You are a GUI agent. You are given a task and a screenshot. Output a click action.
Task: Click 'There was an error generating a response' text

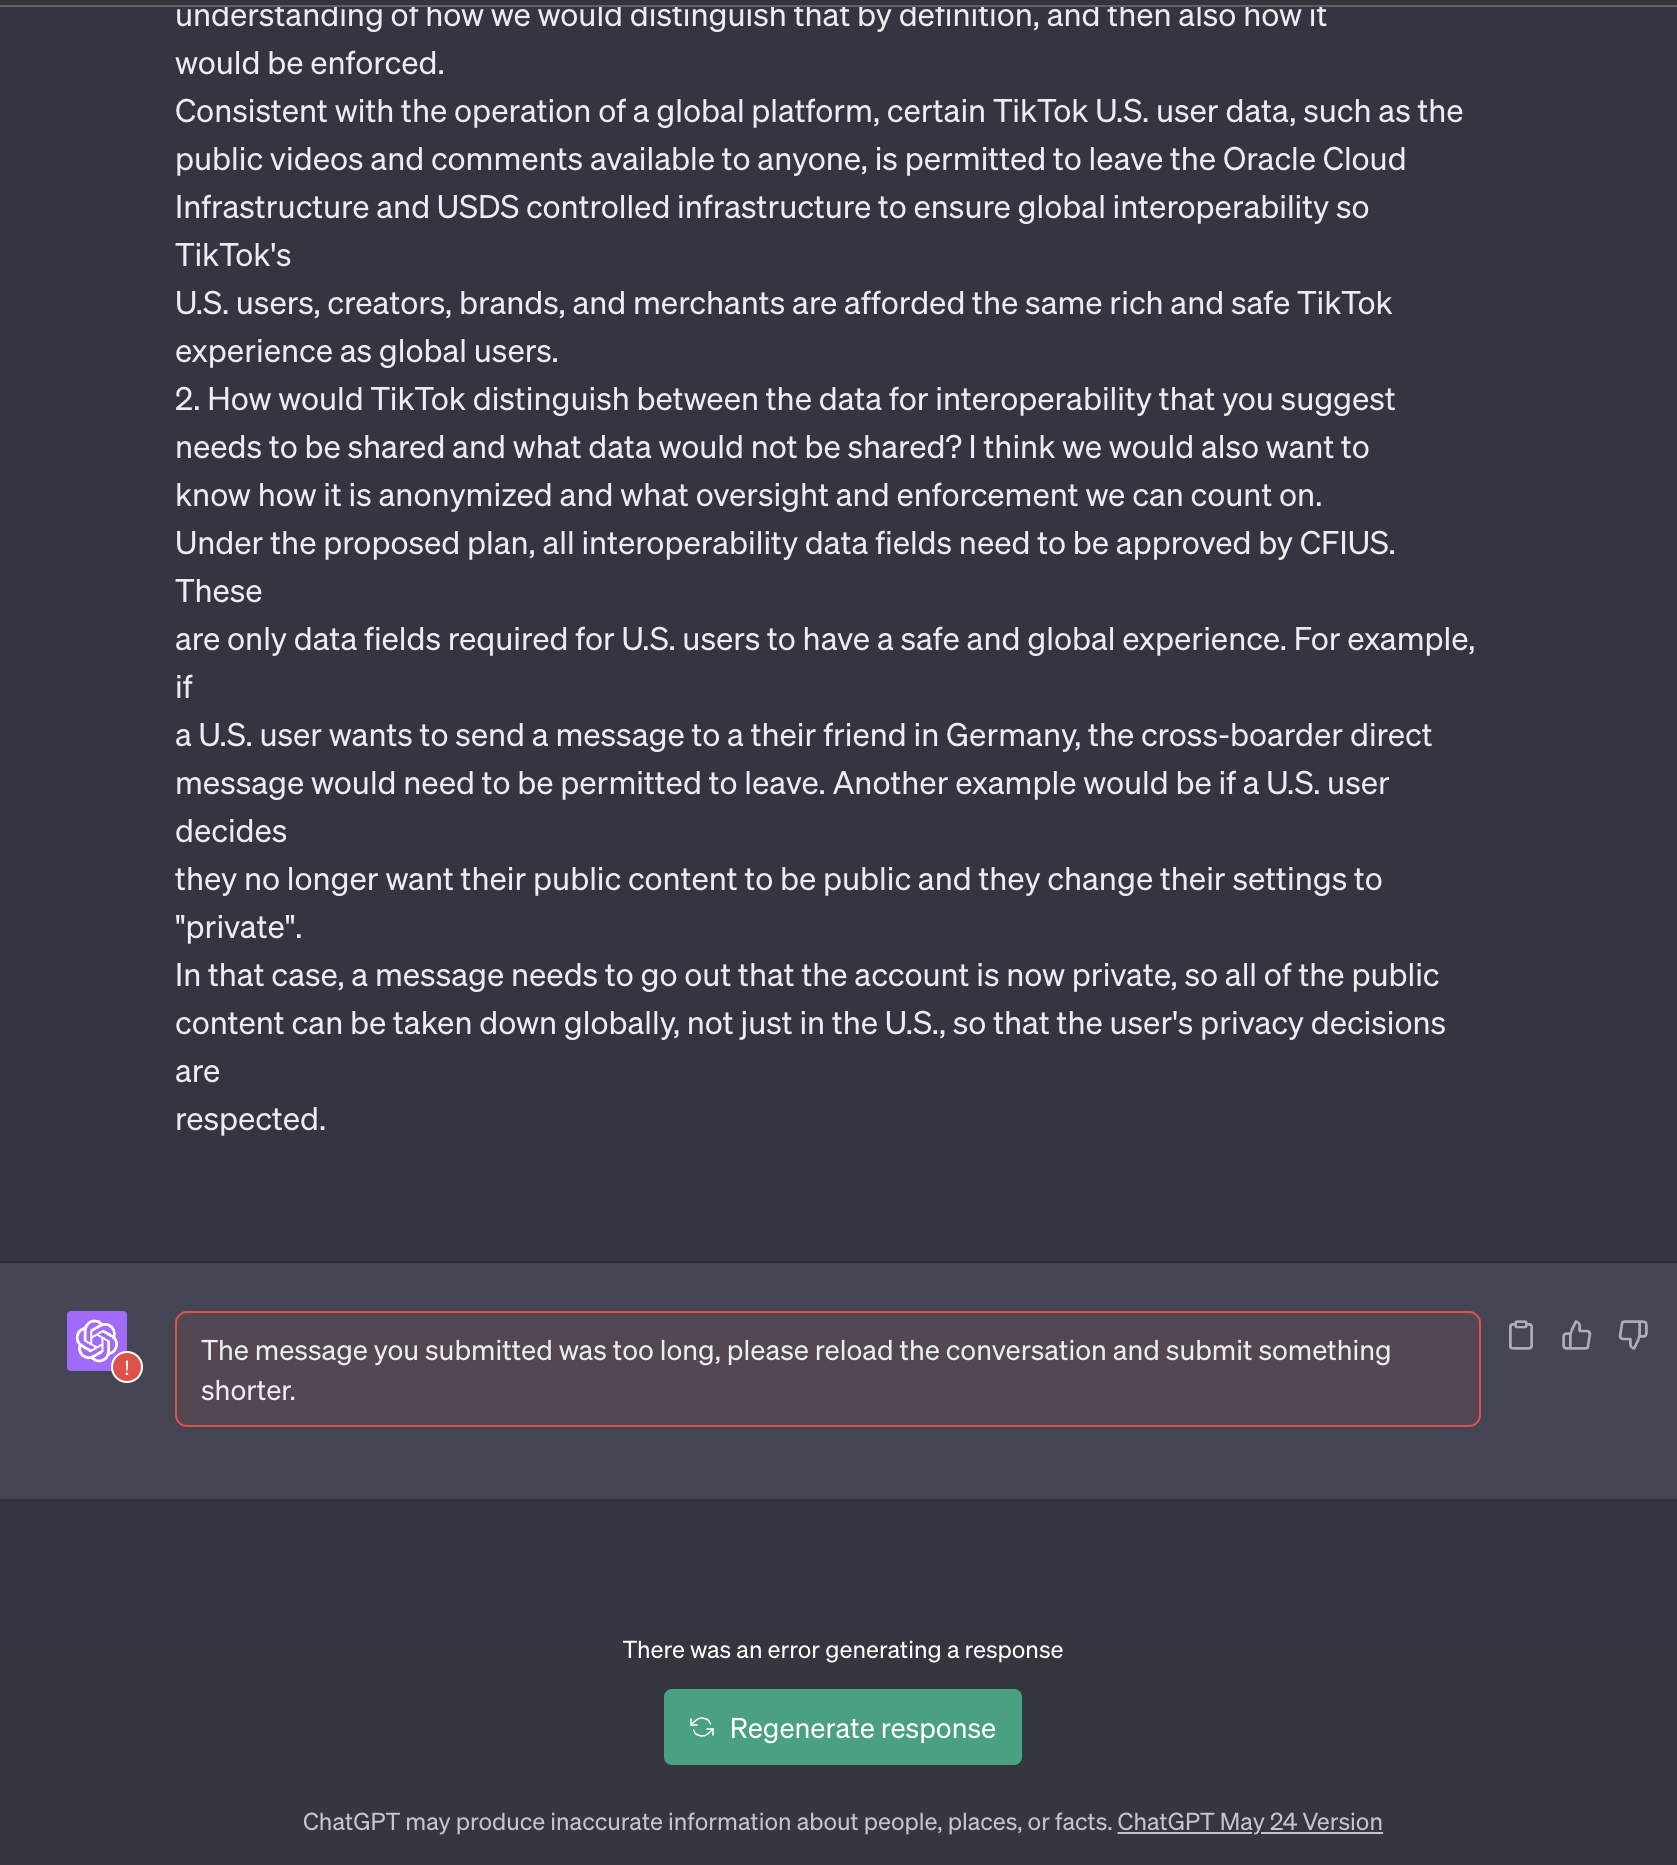[x=842, y=1650]
